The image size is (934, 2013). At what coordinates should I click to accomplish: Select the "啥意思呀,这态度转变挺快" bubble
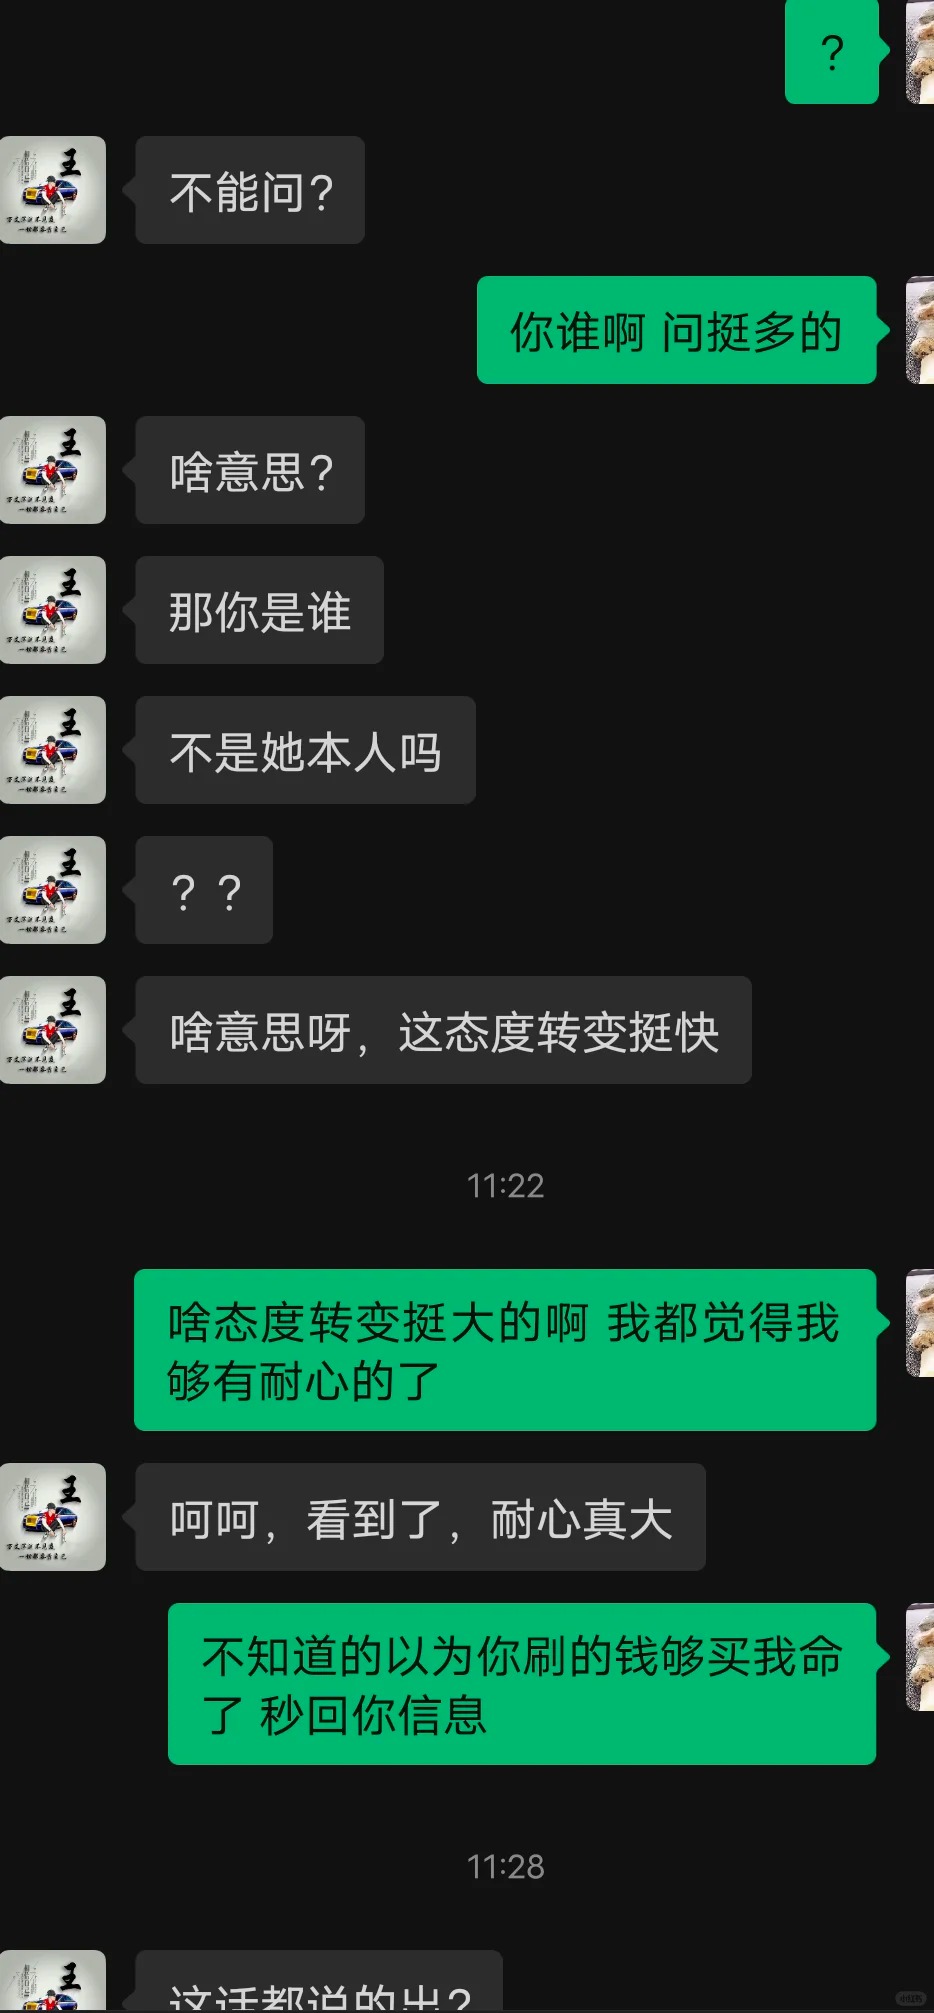[443, 1030]
